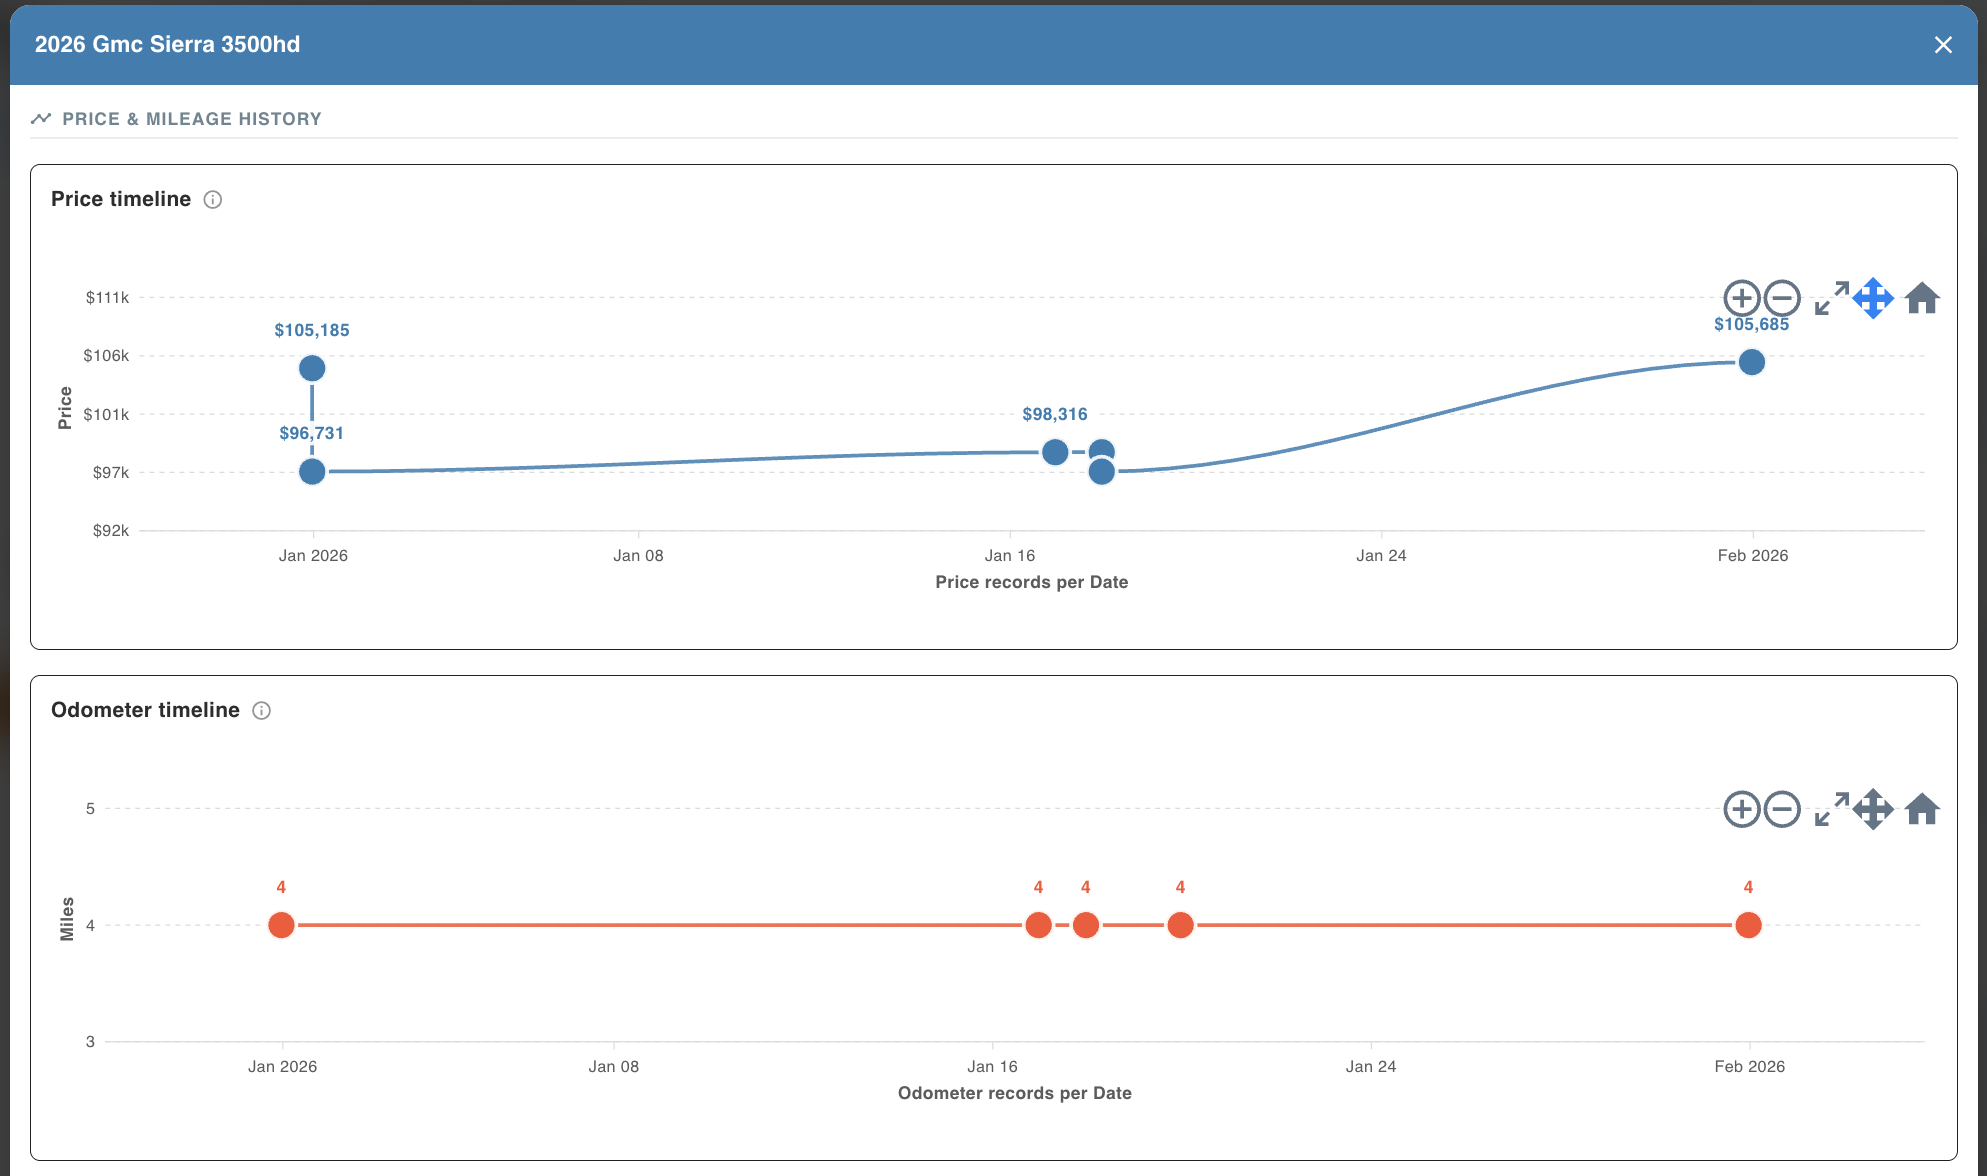Image resolution: width=1987 pixels, height=1176 pixels.
Task: Open info tooltip next to Odometer timeline
Action: (x=262, y=711)
